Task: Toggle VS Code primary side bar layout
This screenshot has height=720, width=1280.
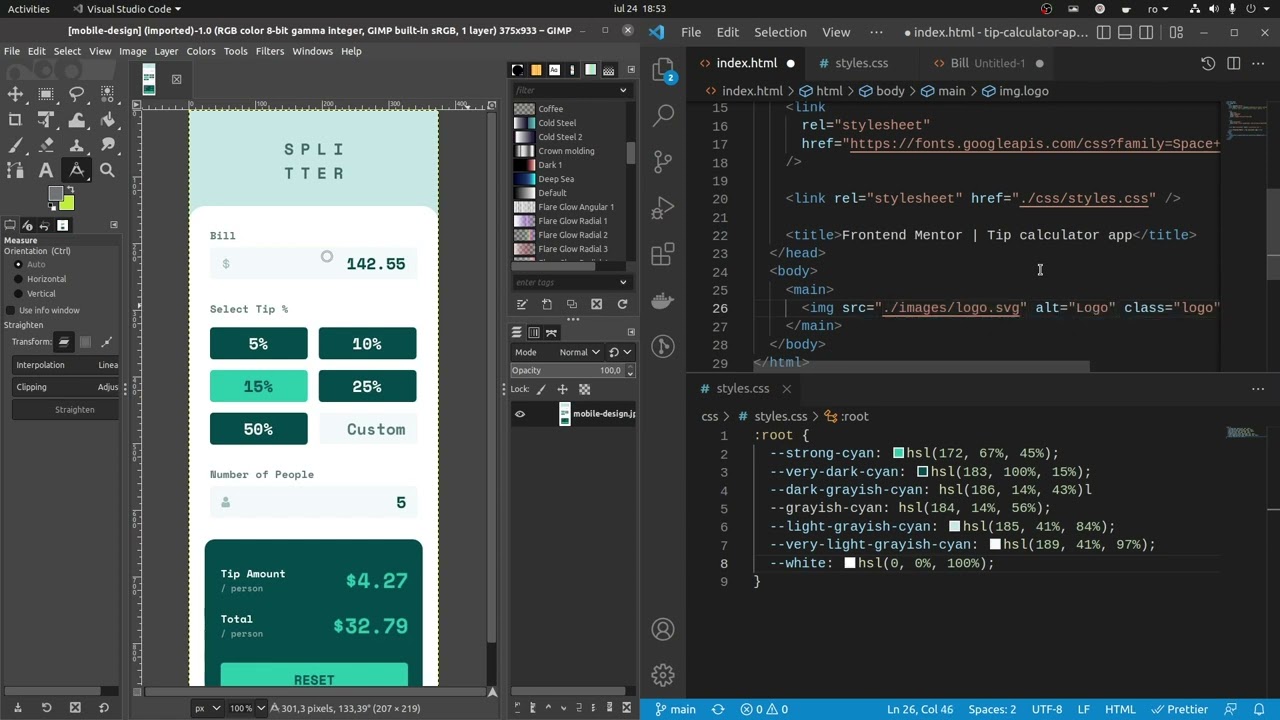Action: (x=1104, y=33)
